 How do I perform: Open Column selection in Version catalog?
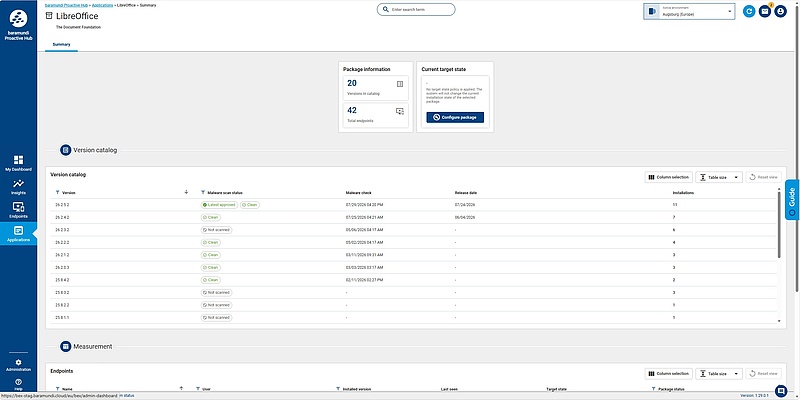click(x=669, y=177)
